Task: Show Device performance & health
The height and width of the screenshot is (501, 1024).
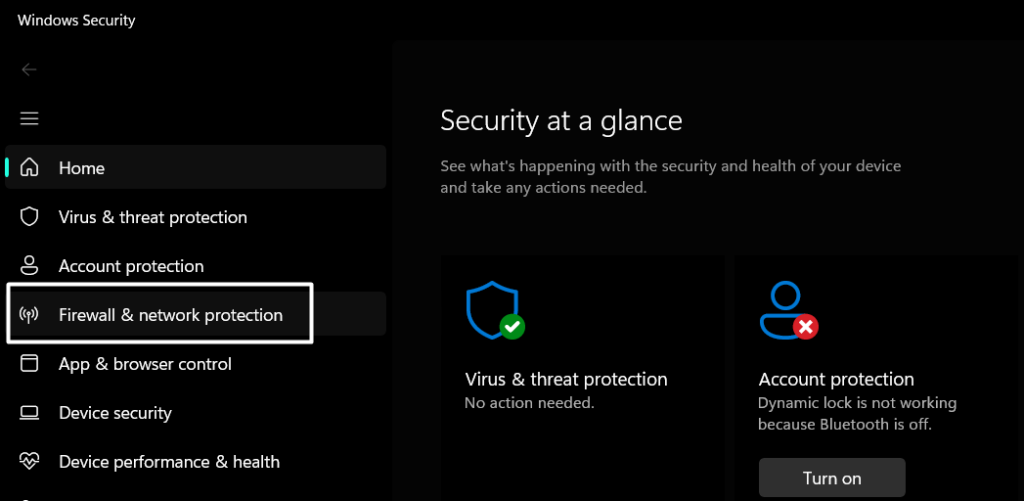Action: 169,462
